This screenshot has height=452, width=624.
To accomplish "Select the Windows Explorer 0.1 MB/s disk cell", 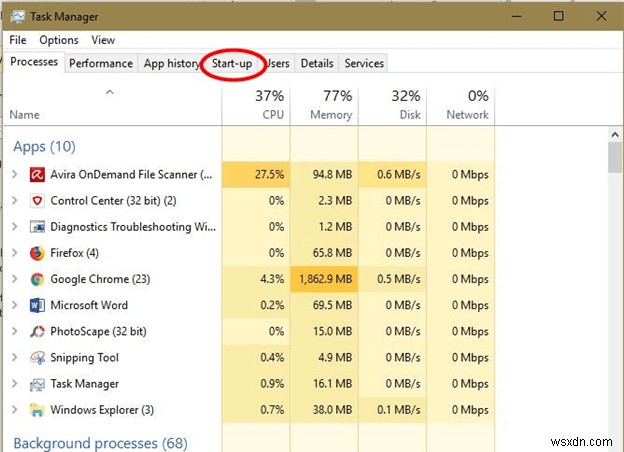I will (393, 410).
